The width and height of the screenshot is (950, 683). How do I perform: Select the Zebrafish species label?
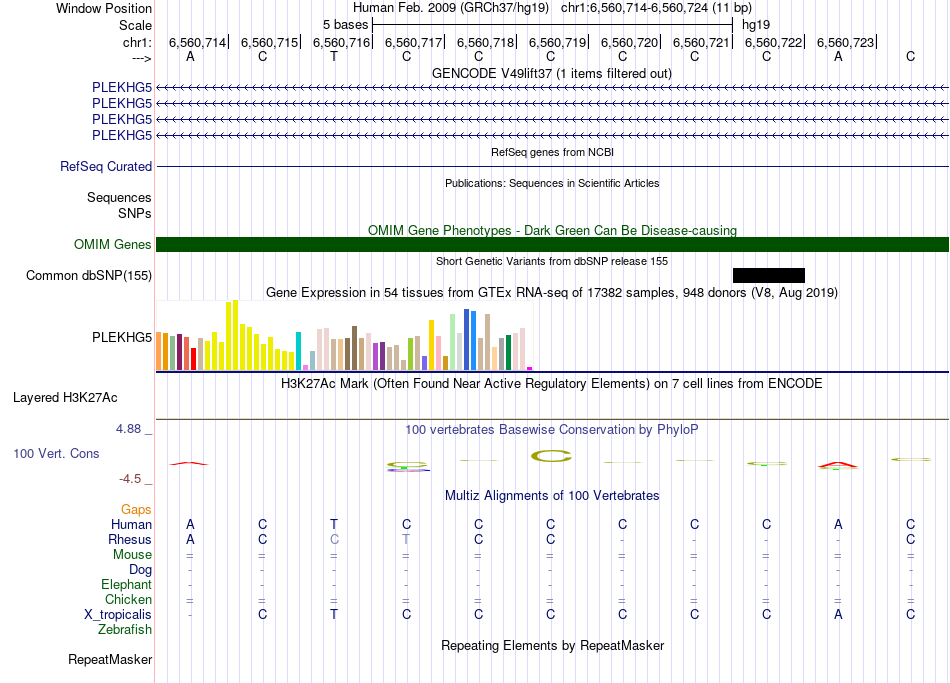125,630
